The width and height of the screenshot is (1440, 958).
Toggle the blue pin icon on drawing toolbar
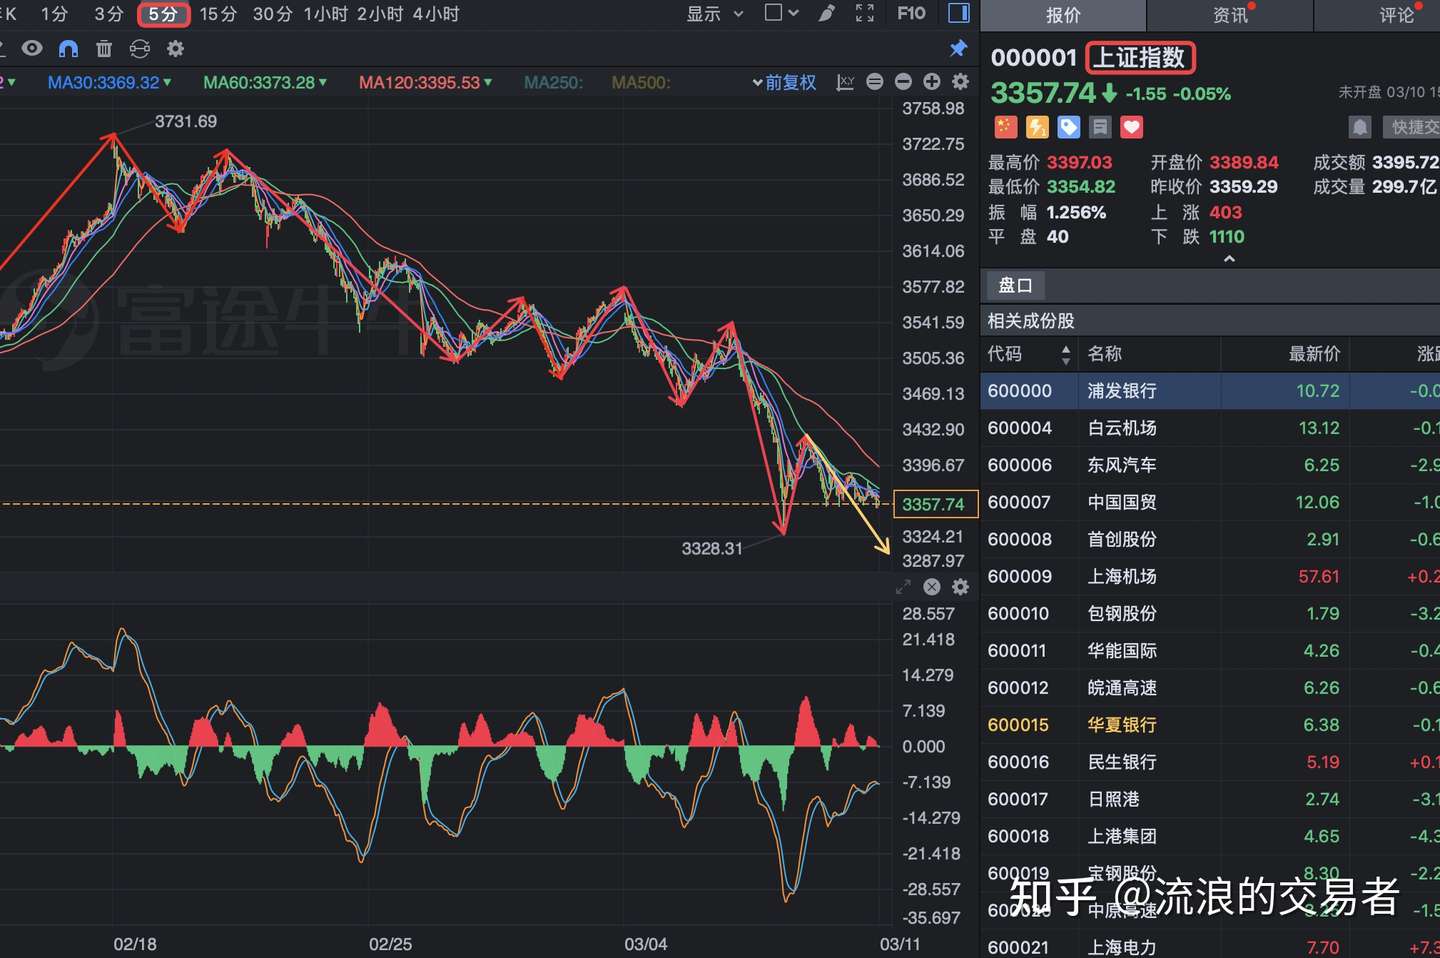(x=958, y=48)
